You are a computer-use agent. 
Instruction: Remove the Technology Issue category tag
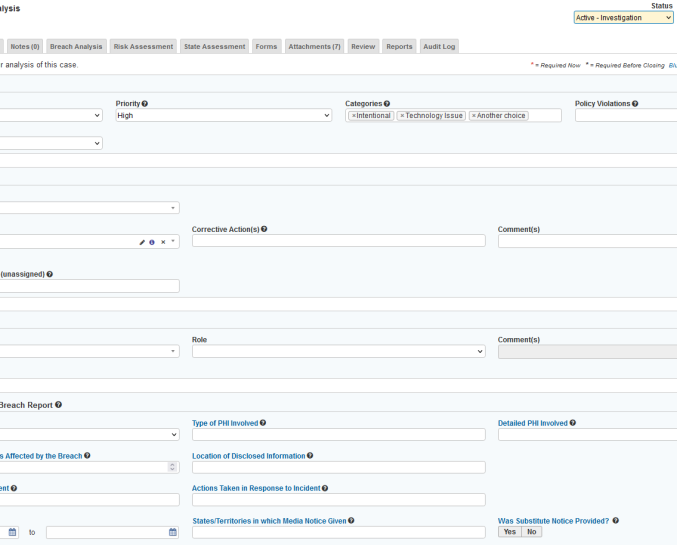(402, 116)
